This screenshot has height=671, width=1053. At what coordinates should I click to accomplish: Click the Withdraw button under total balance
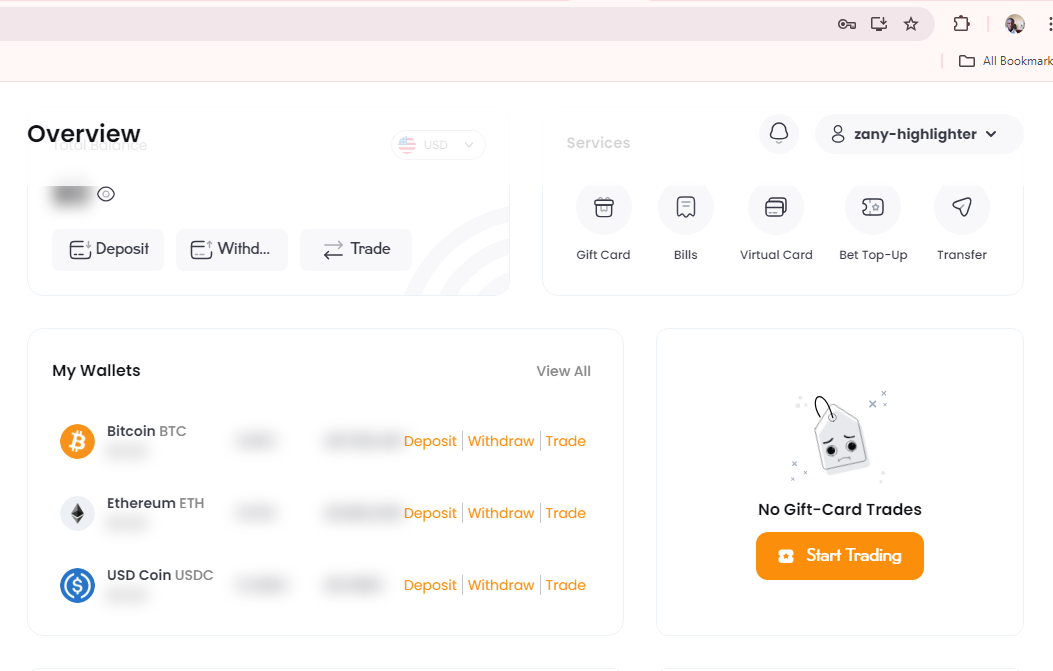point(232,249)
